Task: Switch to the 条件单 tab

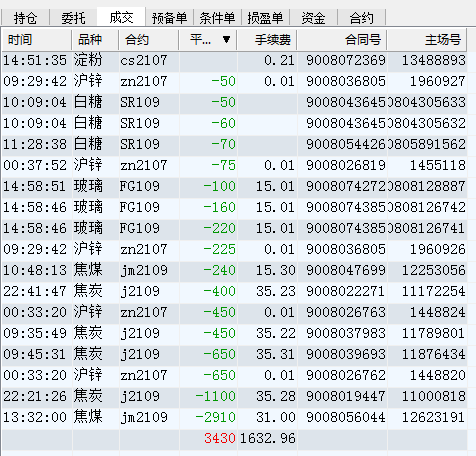Action: coord(217,18)
